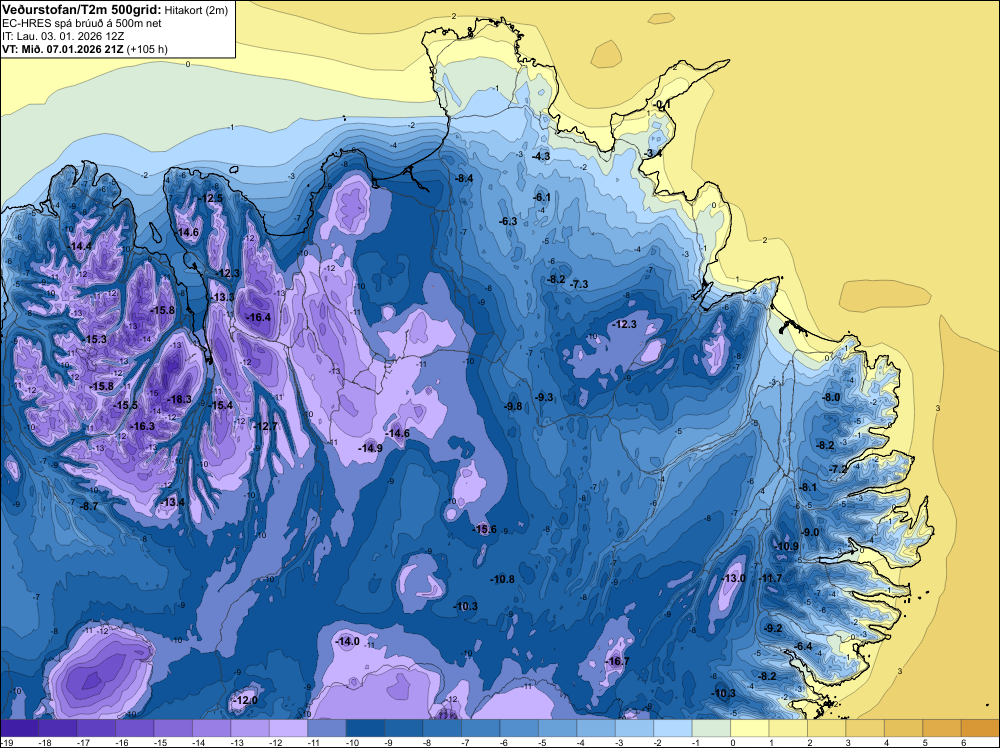Image resolution: width=1000 pixels, height=748 pixels.
Task: Click legend swatch between -13 and -12
Action: (250, 728)
